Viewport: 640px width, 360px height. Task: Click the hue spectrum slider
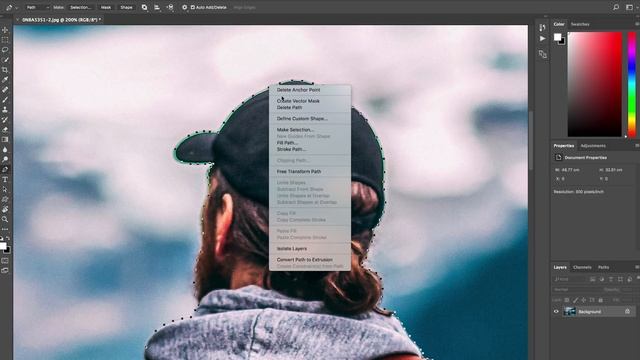coord(632,84)
